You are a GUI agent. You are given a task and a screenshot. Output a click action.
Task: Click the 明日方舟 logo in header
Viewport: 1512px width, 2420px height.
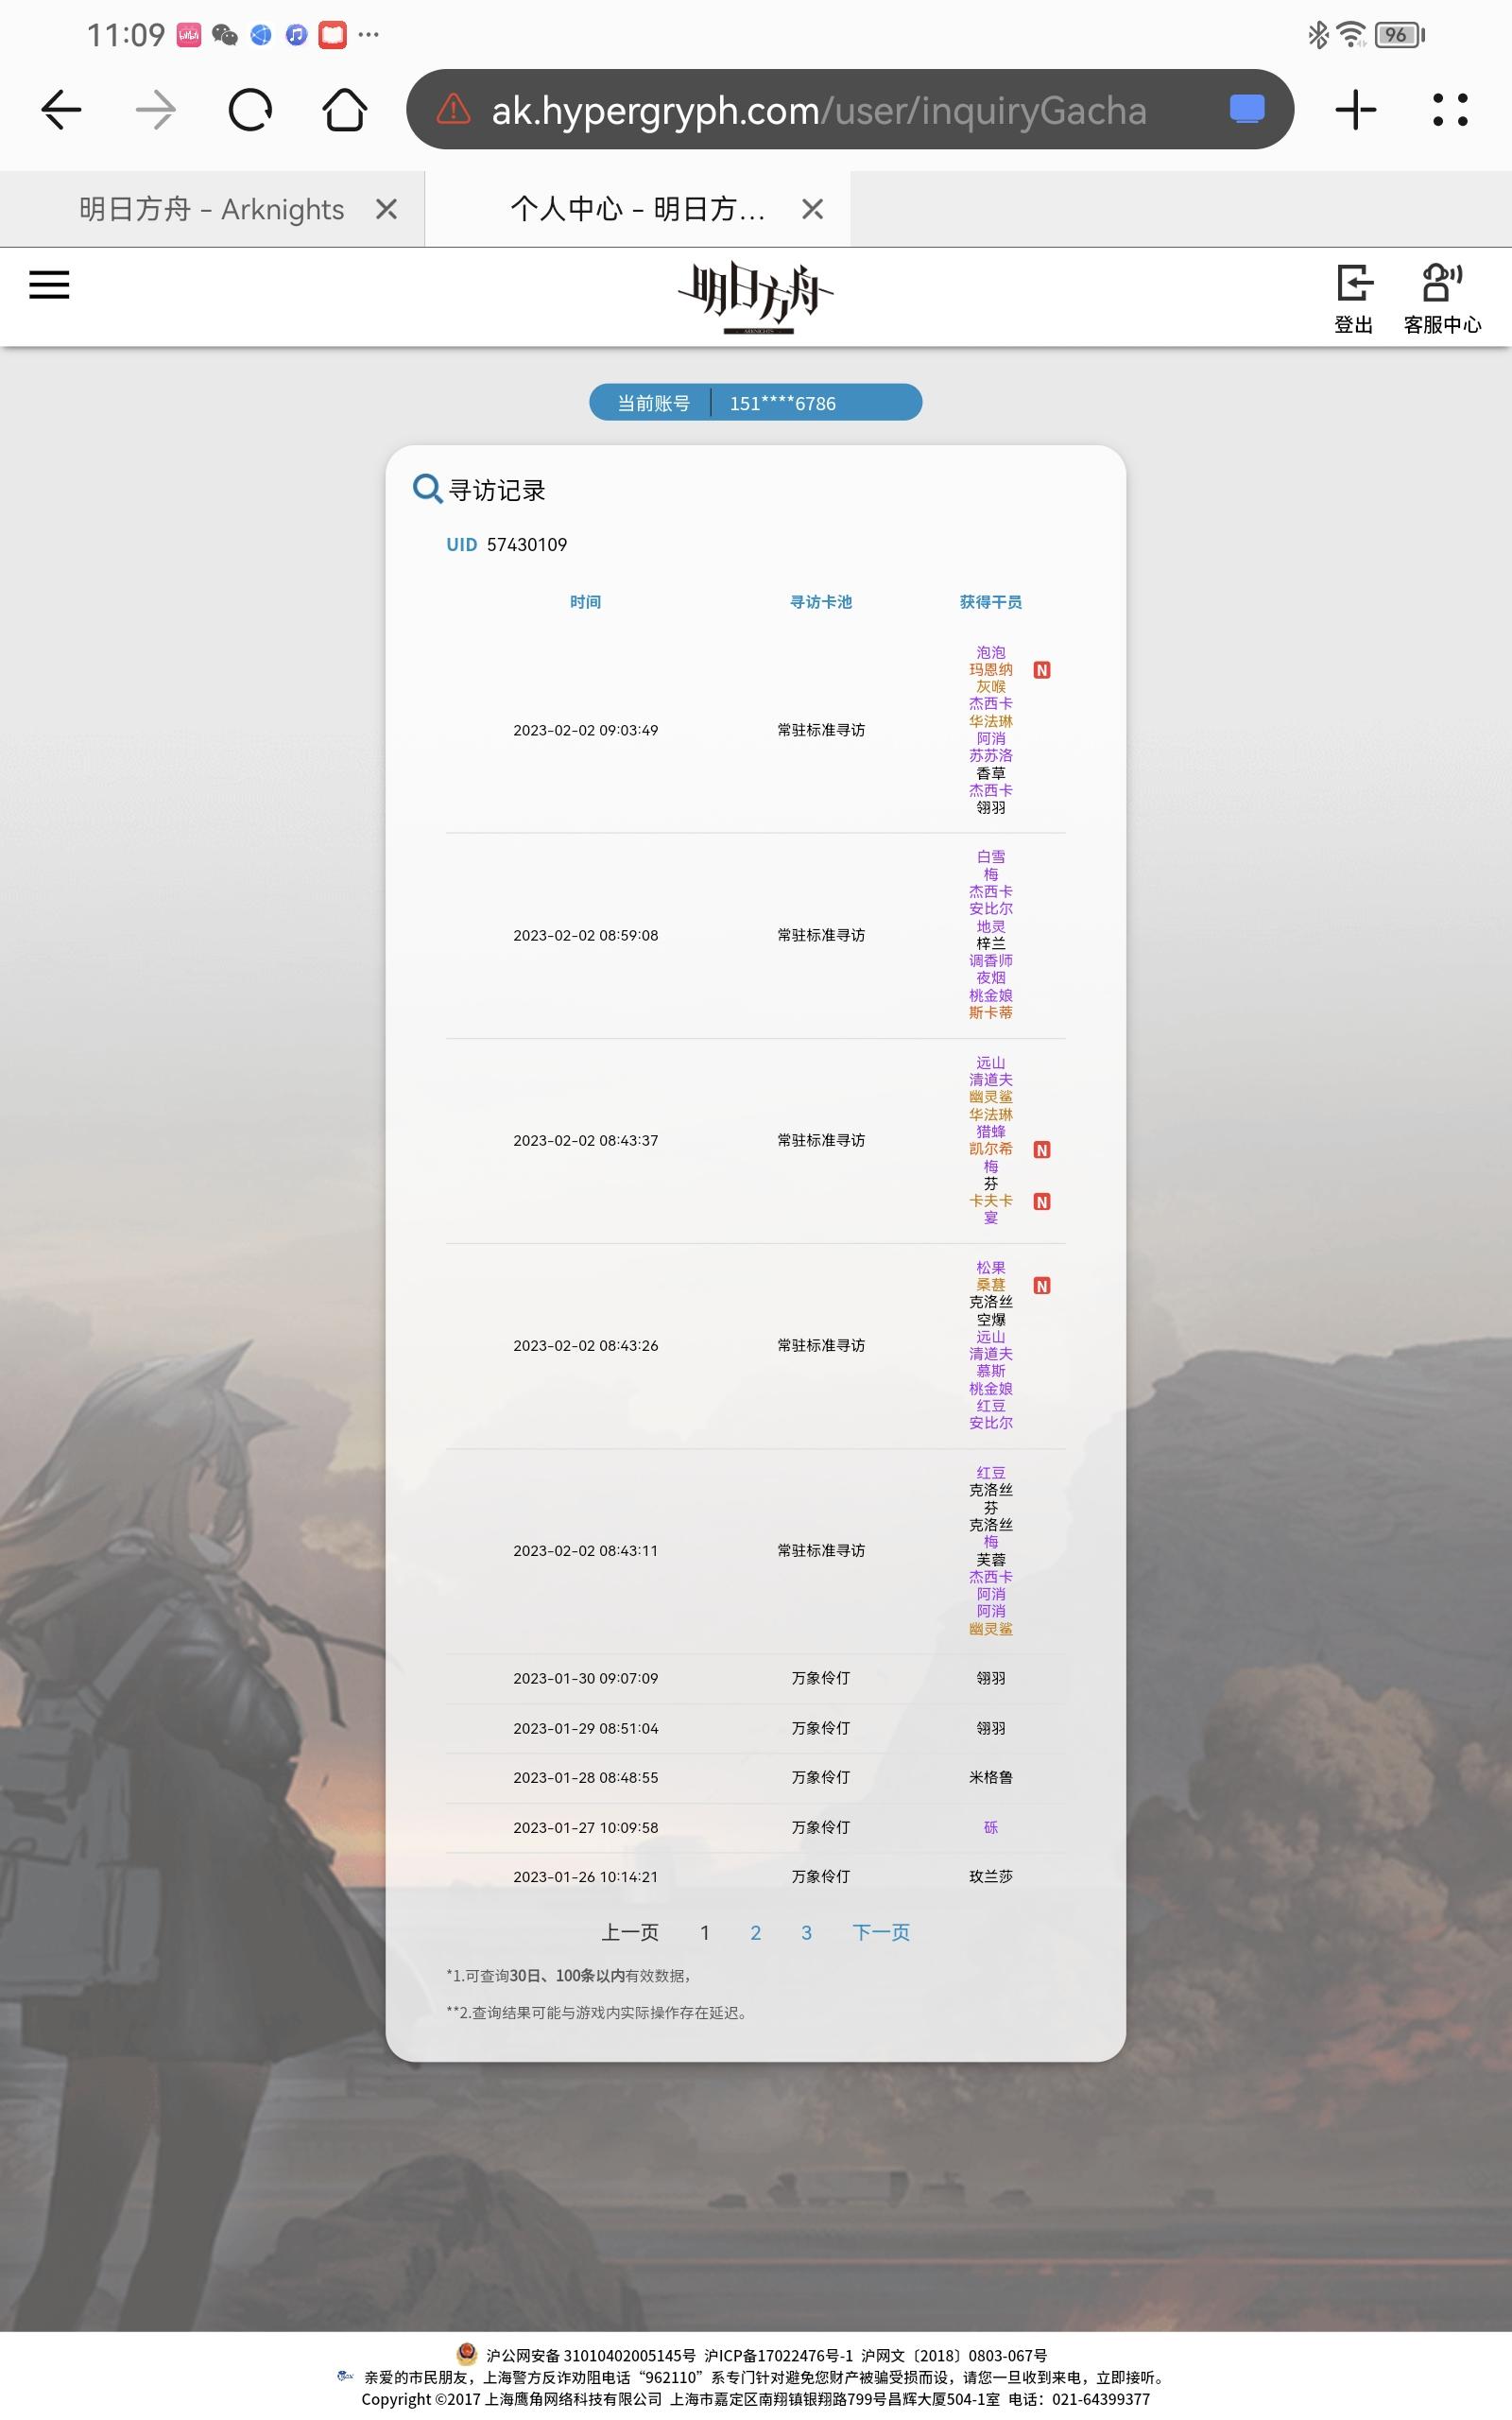pos(756,297)
